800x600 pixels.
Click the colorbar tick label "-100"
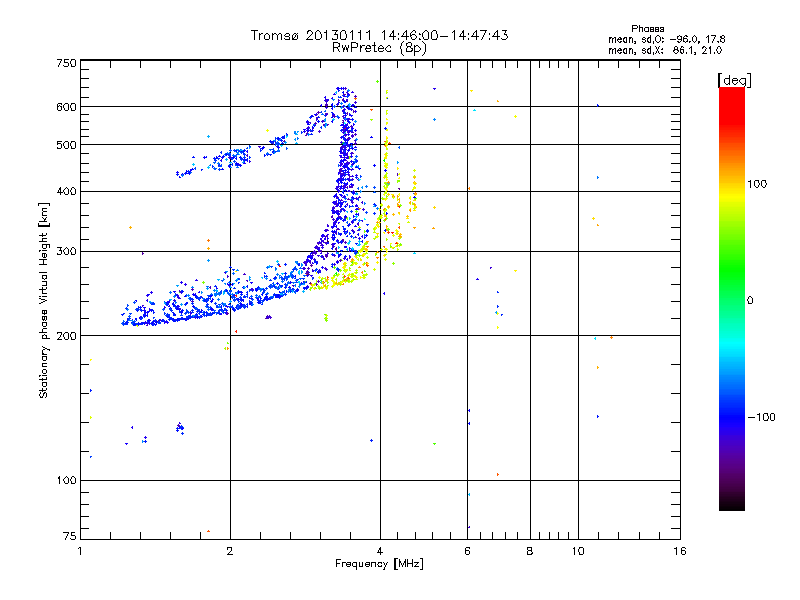pyautogui.click(x=761, y=417)
